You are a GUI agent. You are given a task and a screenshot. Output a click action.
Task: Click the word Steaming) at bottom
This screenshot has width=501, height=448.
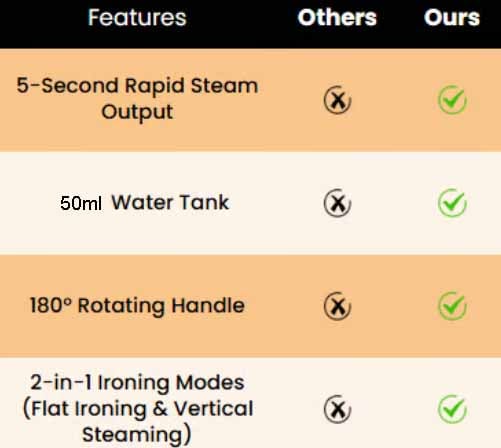click(137, 434)
